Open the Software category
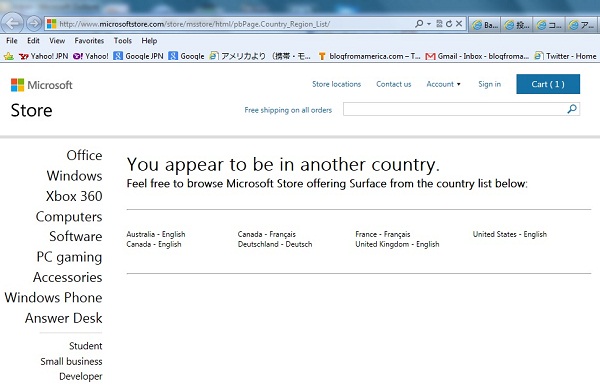600x387 pixels. pos(75,236)
